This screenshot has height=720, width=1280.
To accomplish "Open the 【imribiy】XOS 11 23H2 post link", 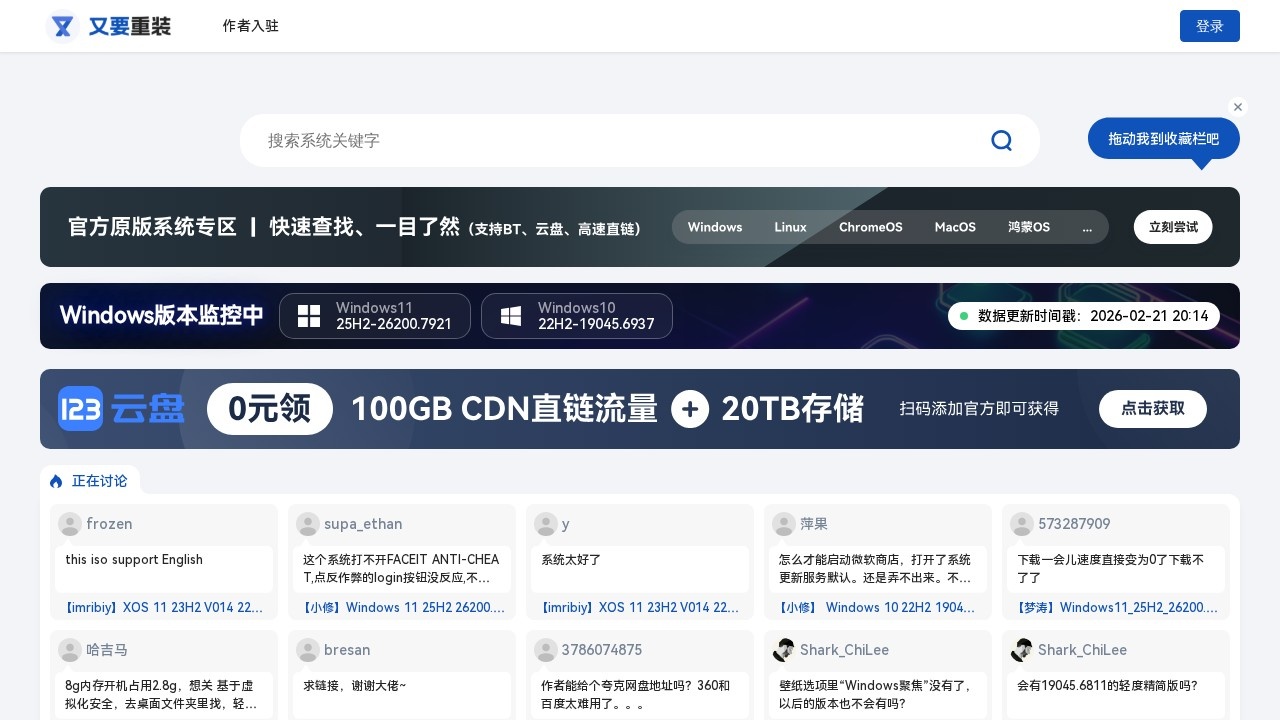I will 163,607.
